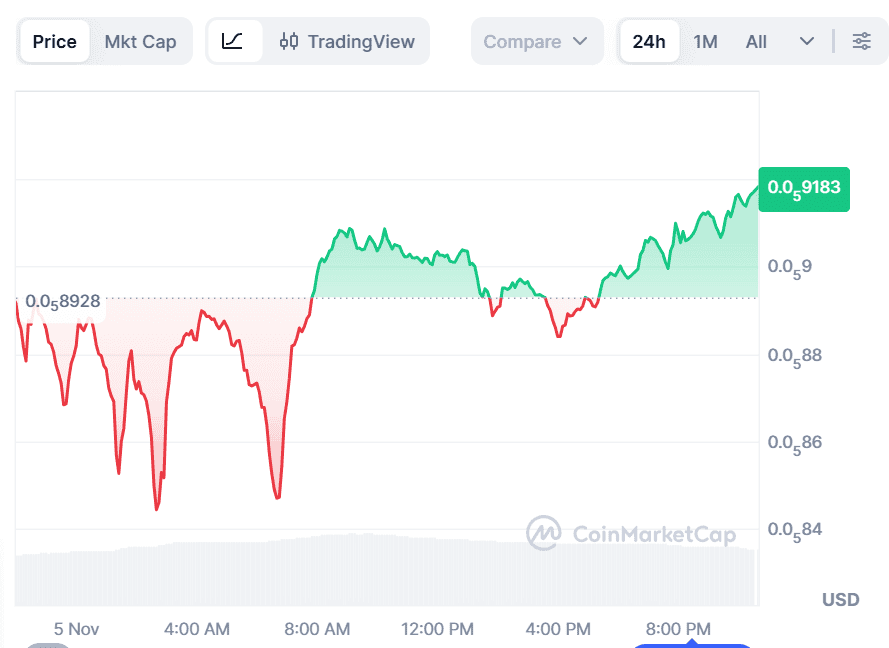Select the All timeframe tab

click(x=756, y=42)
